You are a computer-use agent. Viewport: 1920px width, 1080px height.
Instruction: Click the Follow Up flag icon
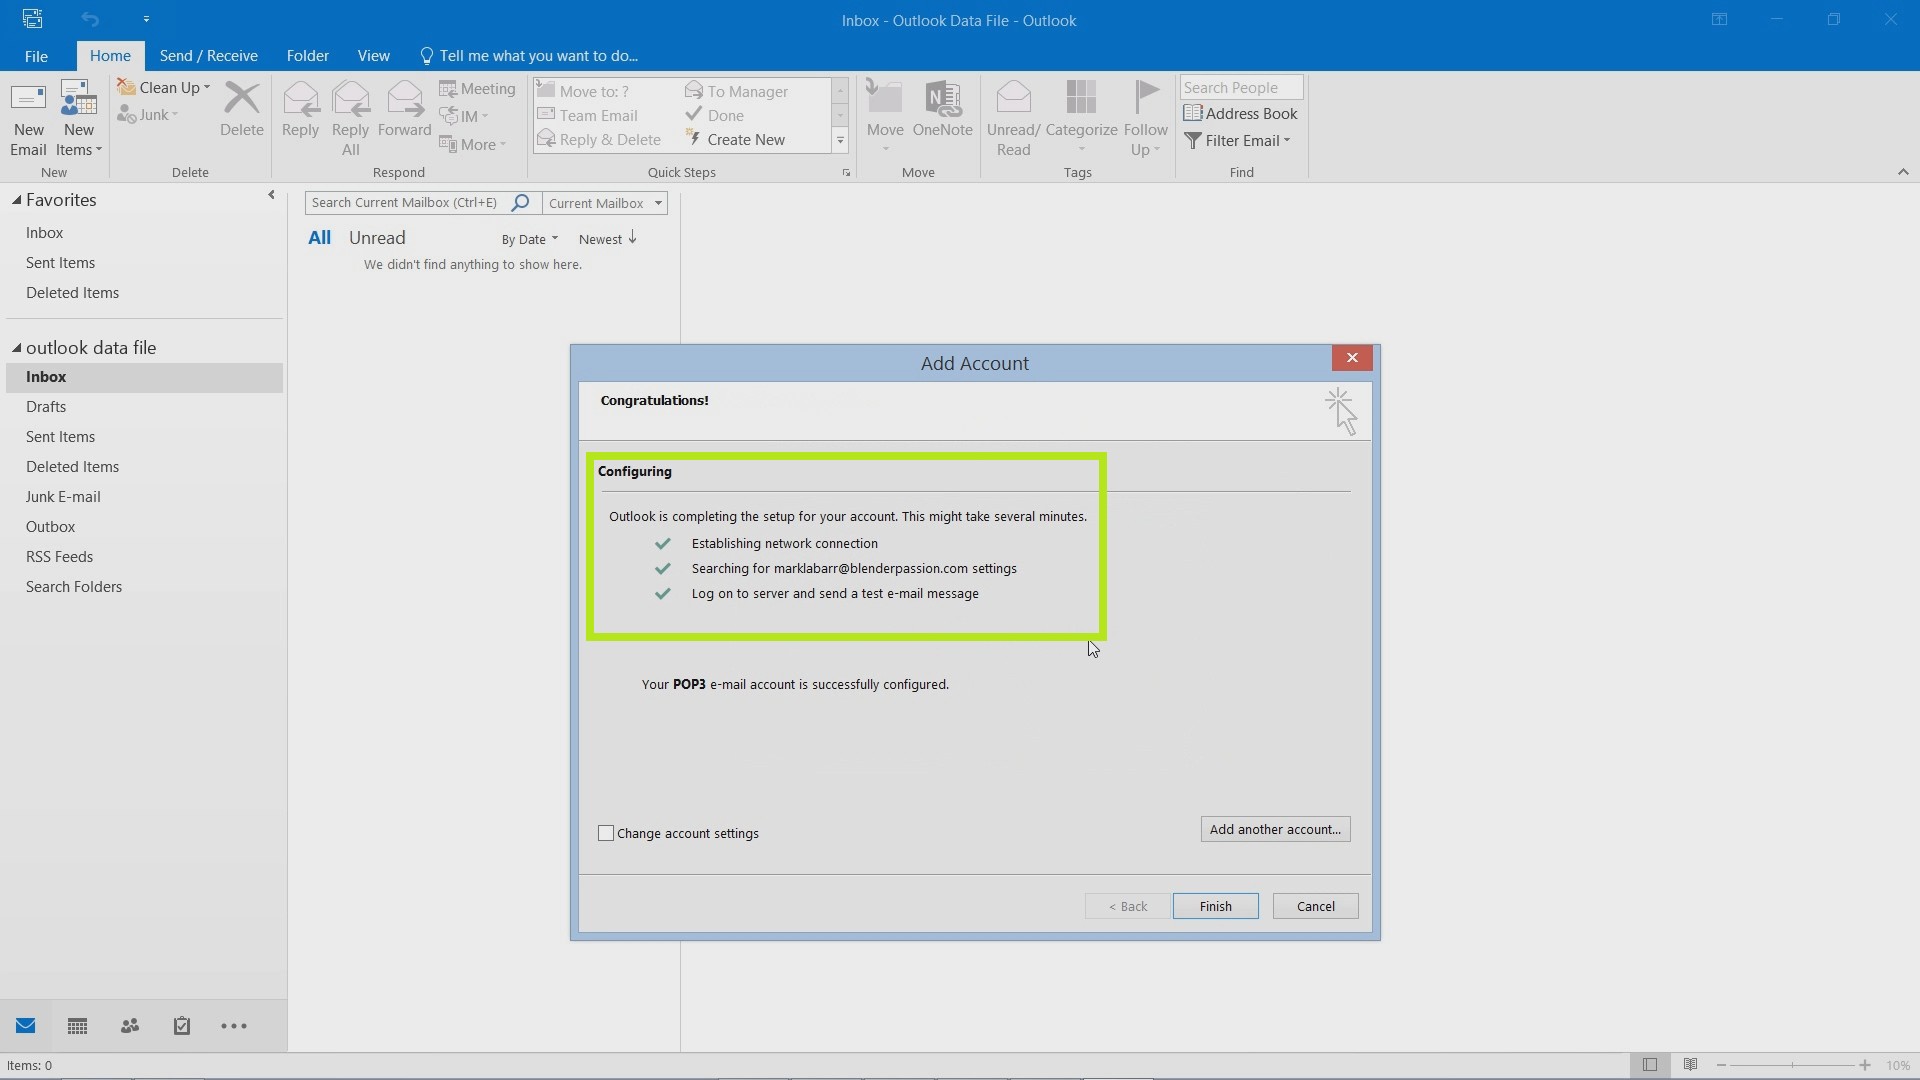click(1146, 99)
